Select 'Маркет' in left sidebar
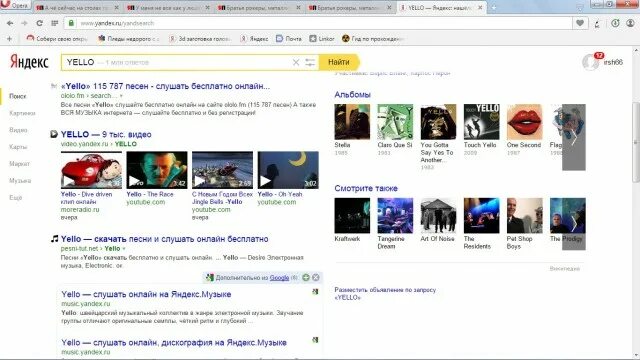This screenshot has width=640, height=360. pyautogui.click(x=19, y=164)
